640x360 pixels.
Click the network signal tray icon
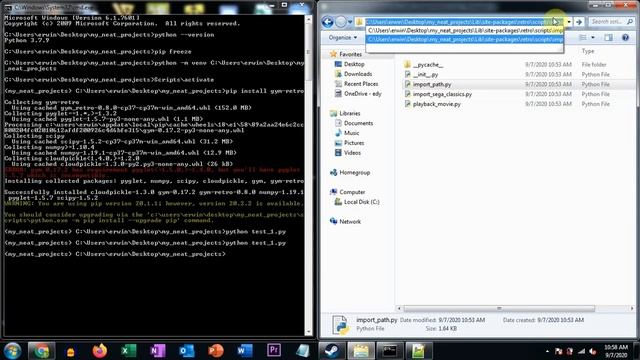point(581,351)
